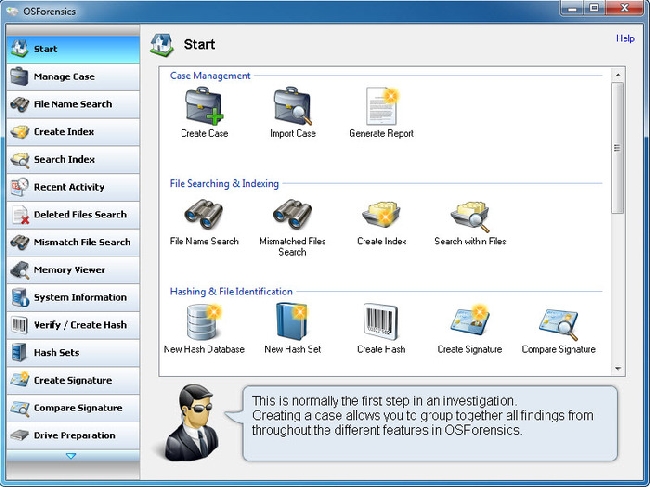Open Memory Viewer from the sidebar
The image size is (650, 487).
pyautogui.click(x=70, y=270)
